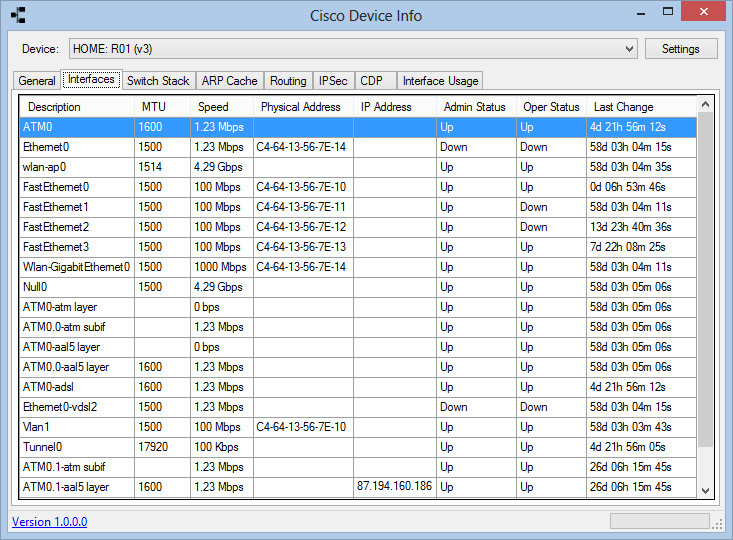Sort by Oper Status column header
This screenshot has width=733, height=540.
(x=551, y=107)
